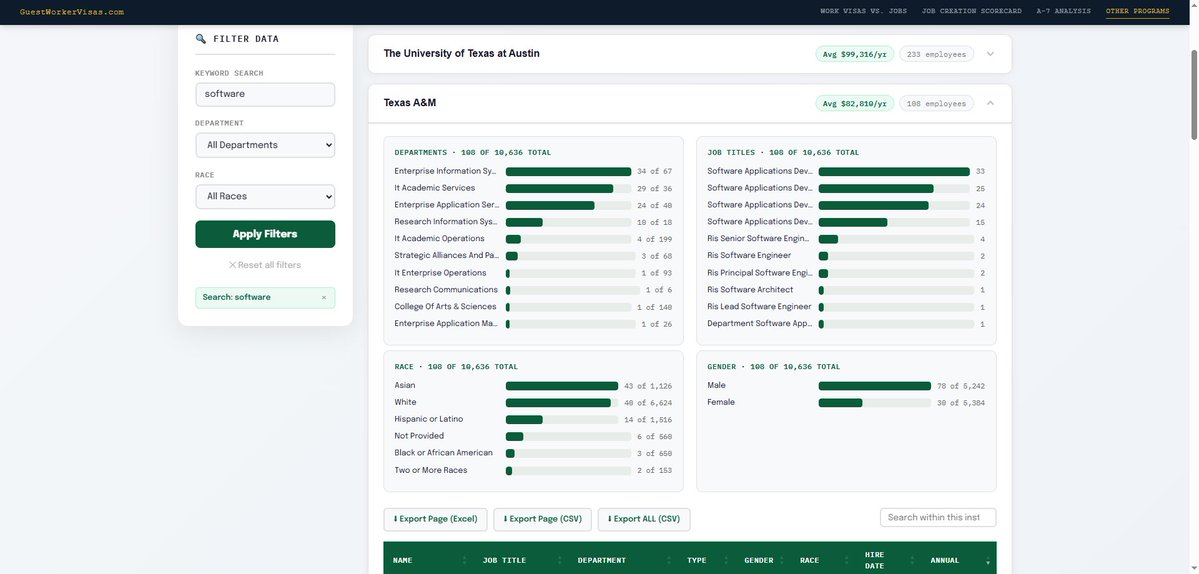Sort table by Gender column
This screenshot has height=574, width=1199.
coord(762,560)
